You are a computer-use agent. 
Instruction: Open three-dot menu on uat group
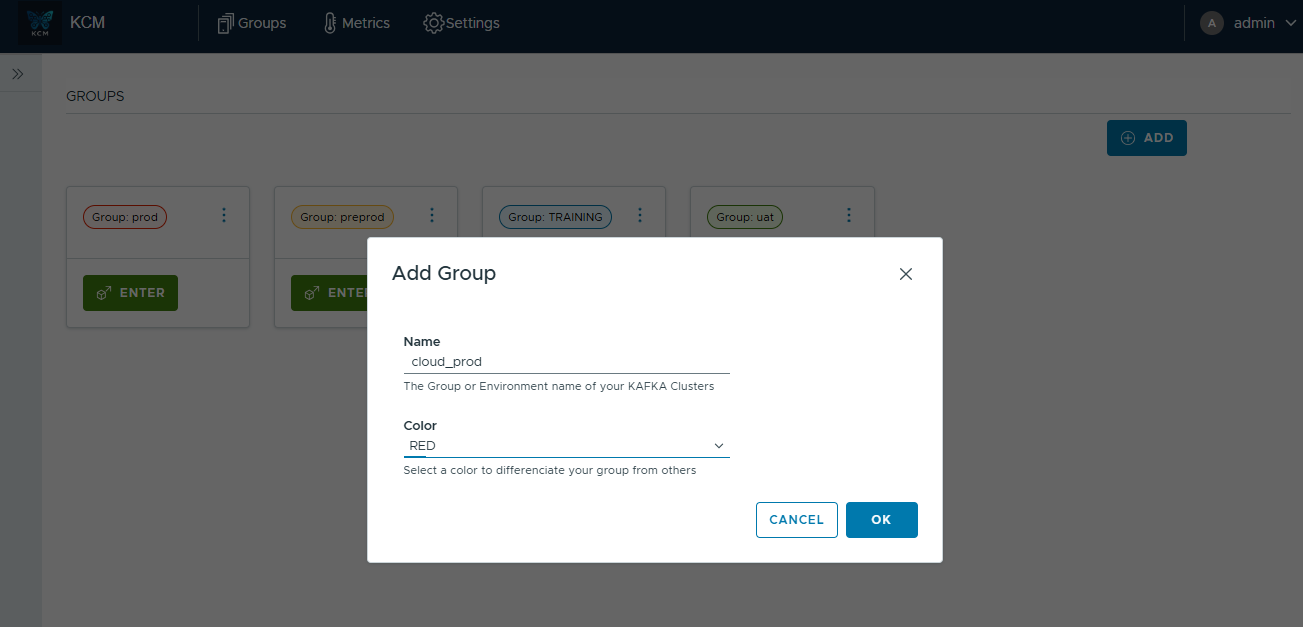click(848, 216)
